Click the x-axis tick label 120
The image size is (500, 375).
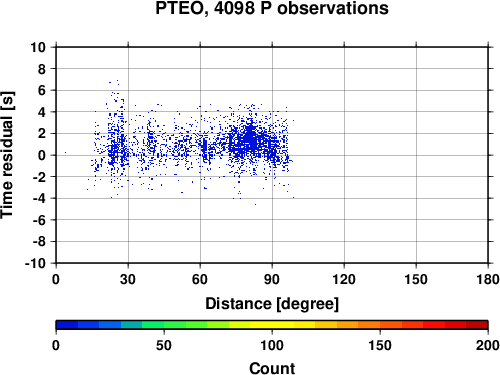tap(344, 279)
